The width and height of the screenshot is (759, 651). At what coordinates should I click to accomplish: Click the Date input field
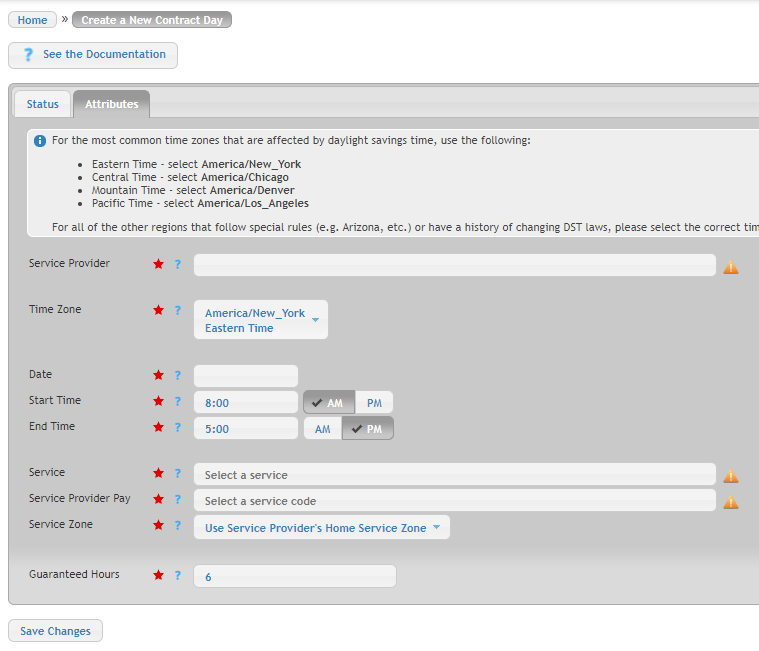pyautogui.click(x=246, y=376)
